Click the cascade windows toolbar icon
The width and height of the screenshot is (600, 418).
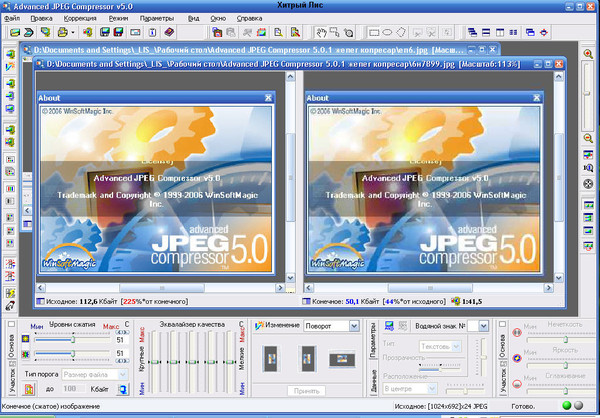tap(472, 33)
